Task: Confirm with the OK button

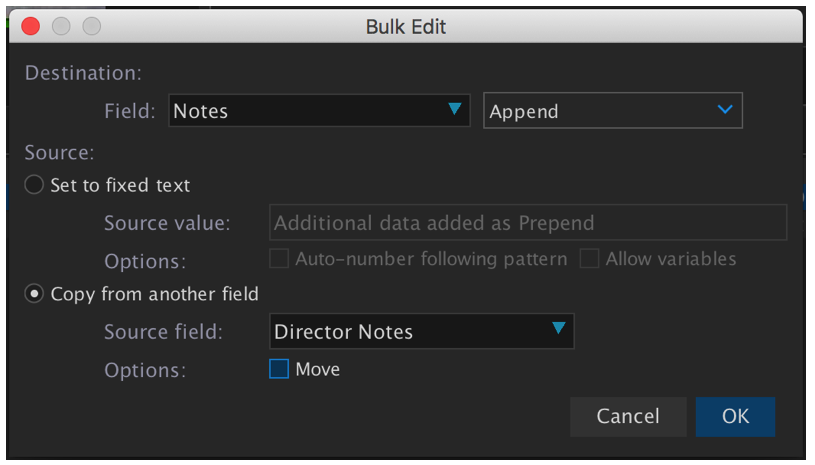Action: [x=735, y=416]
